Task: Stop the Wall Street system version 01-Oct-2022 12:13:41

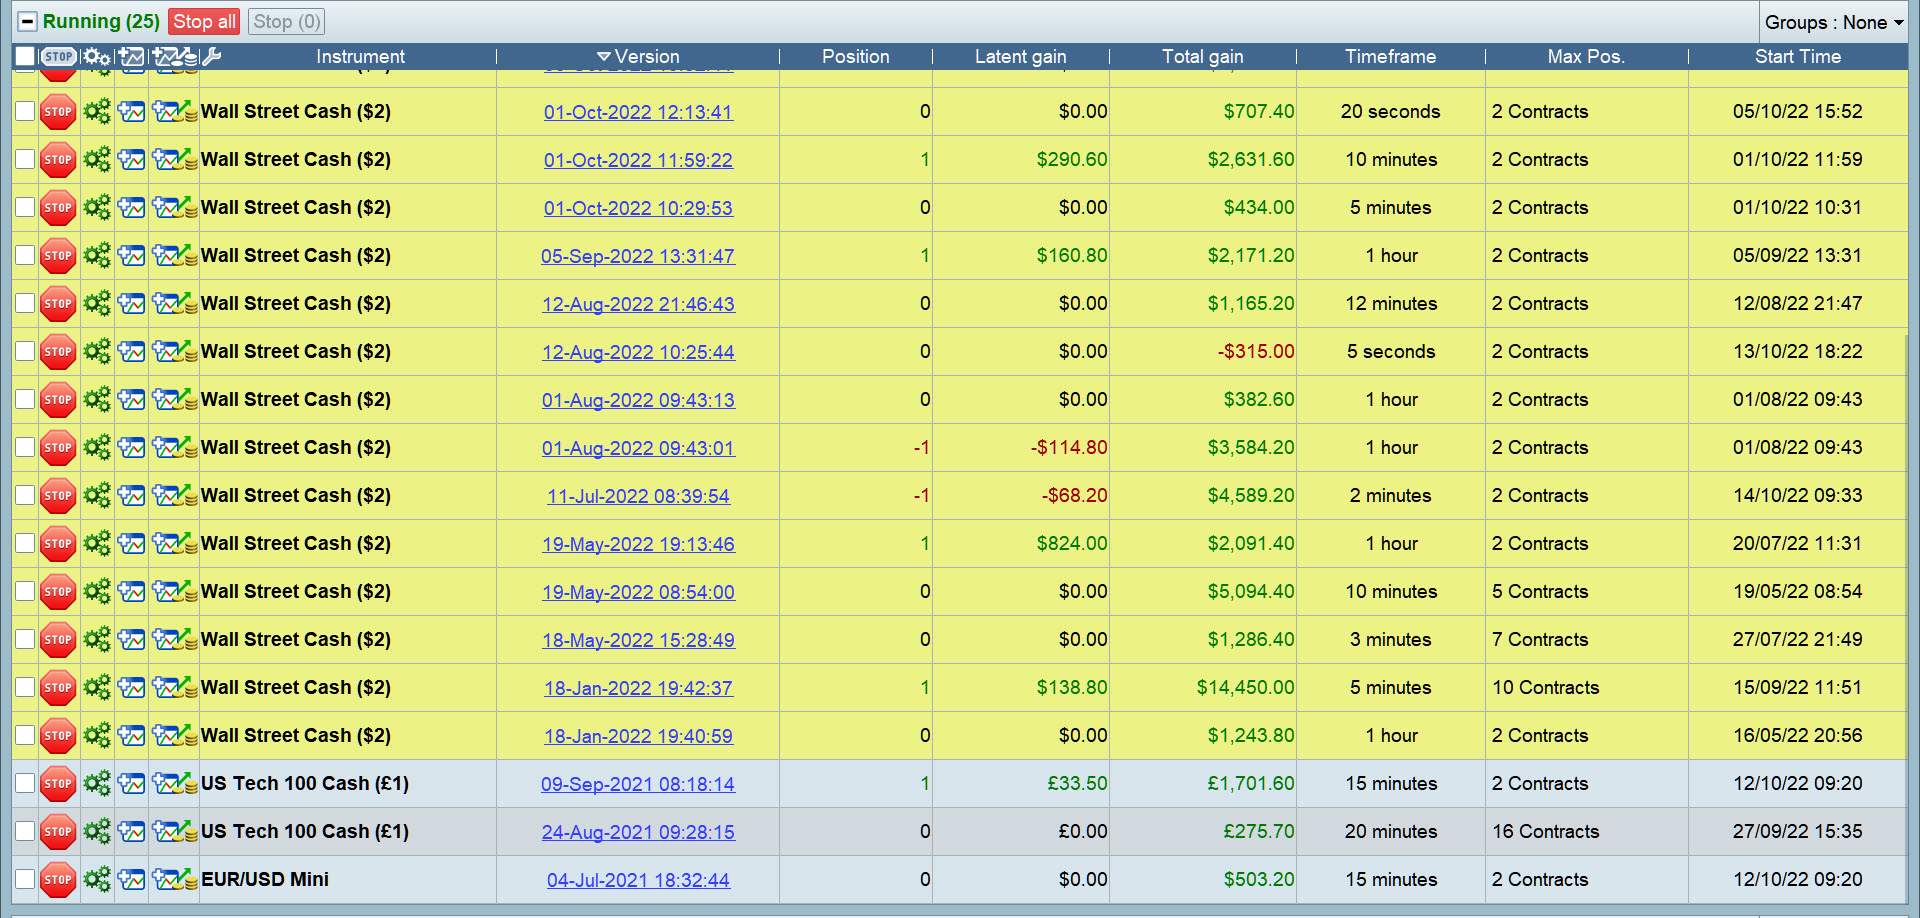Action: (58, 112)
